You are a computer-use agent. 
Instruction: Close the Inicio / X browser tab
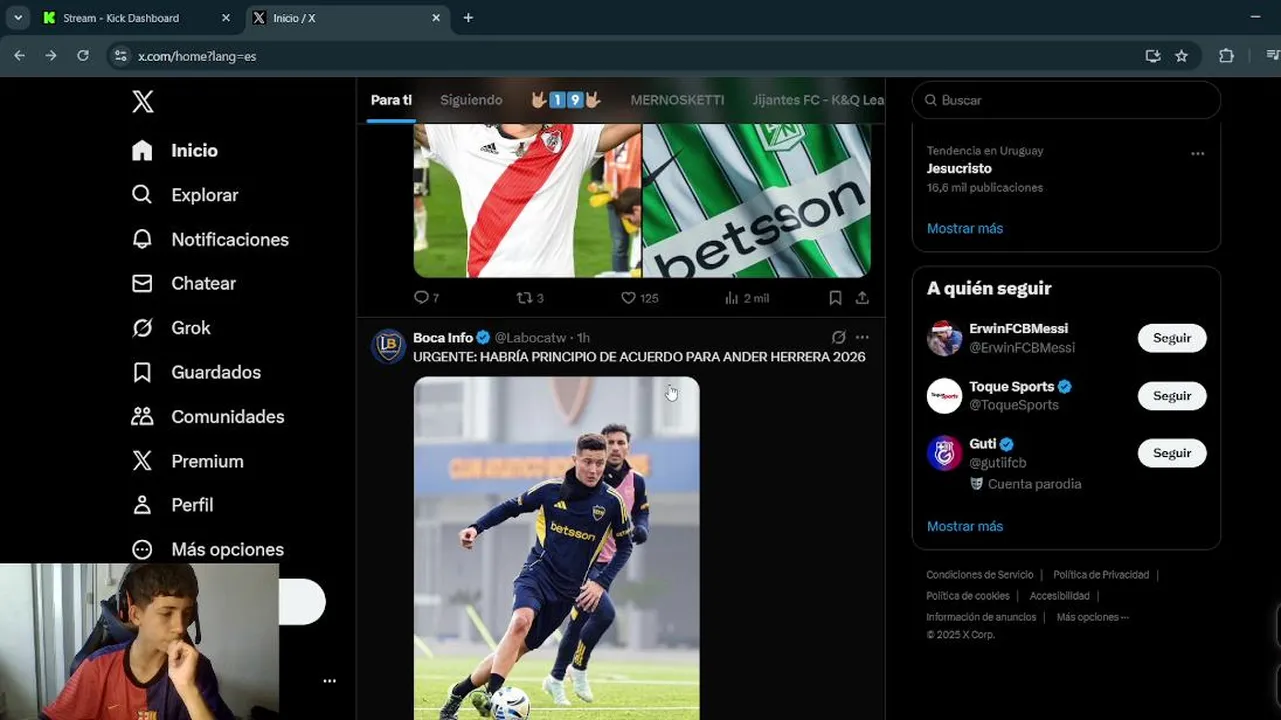click(436, 18)
